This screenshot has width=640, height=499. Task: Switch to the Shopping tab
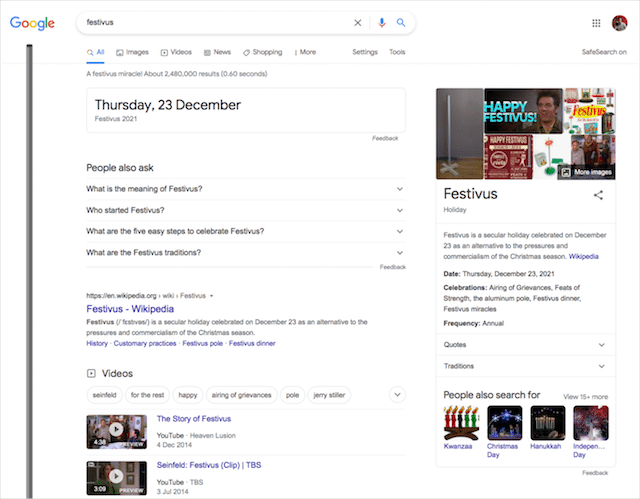pyautogui.click(x=262, y=52)
